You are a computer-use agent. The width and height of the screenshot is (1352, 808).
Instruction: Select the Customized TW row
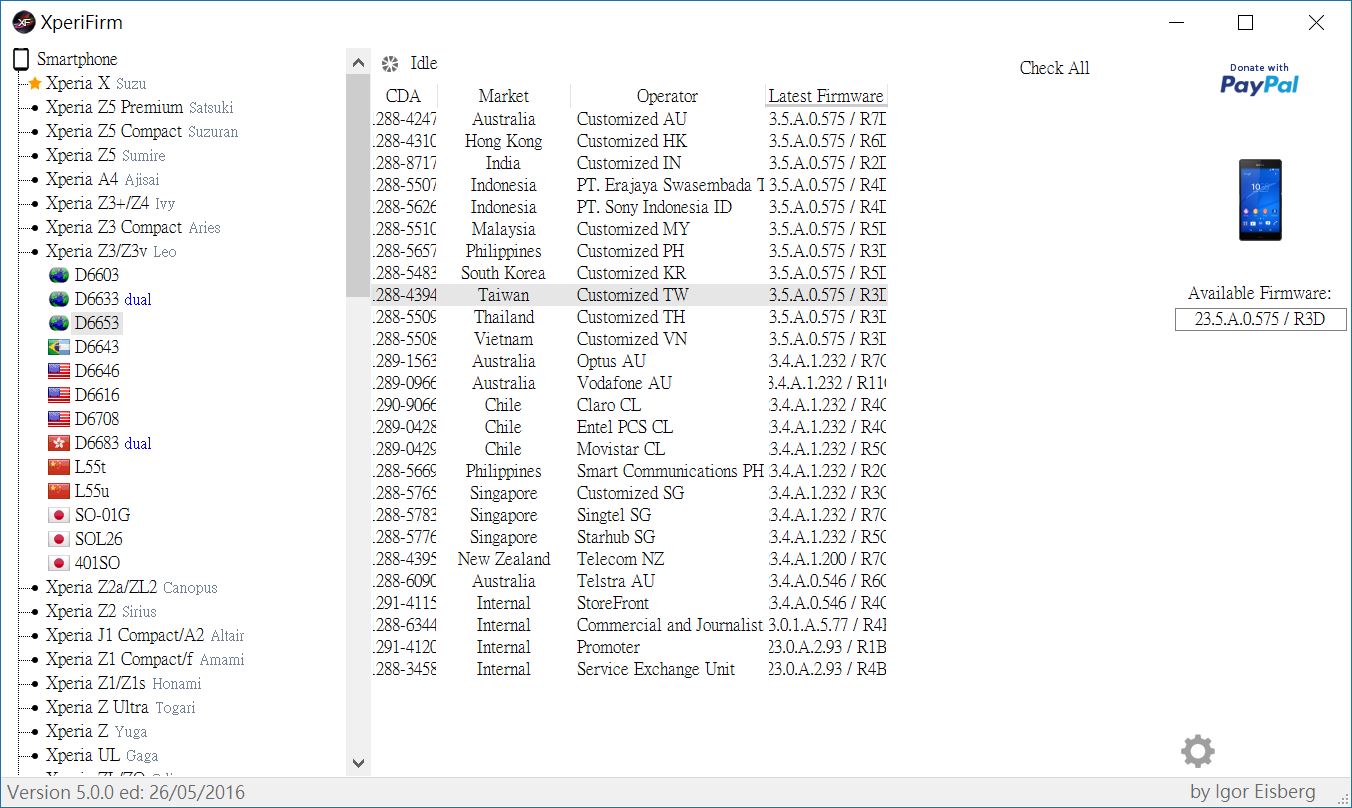(629, 295)
